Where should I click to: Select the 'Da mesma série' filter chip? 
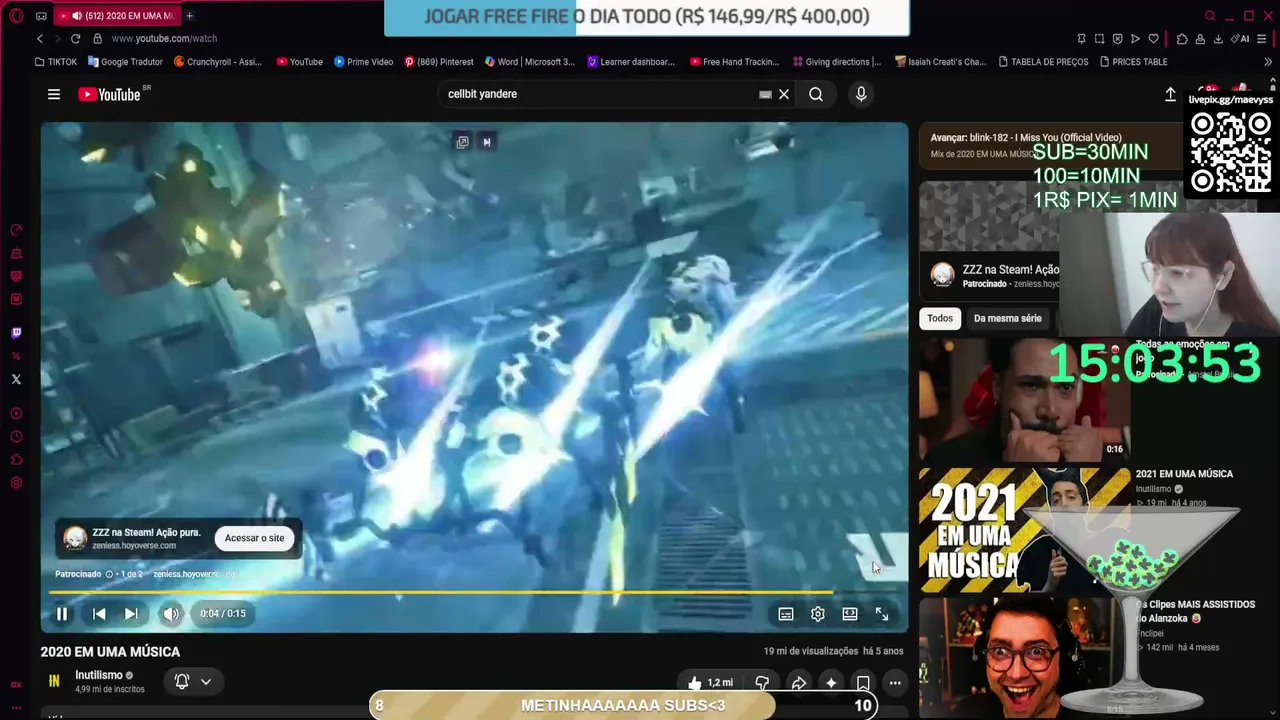click(1007, 318)
